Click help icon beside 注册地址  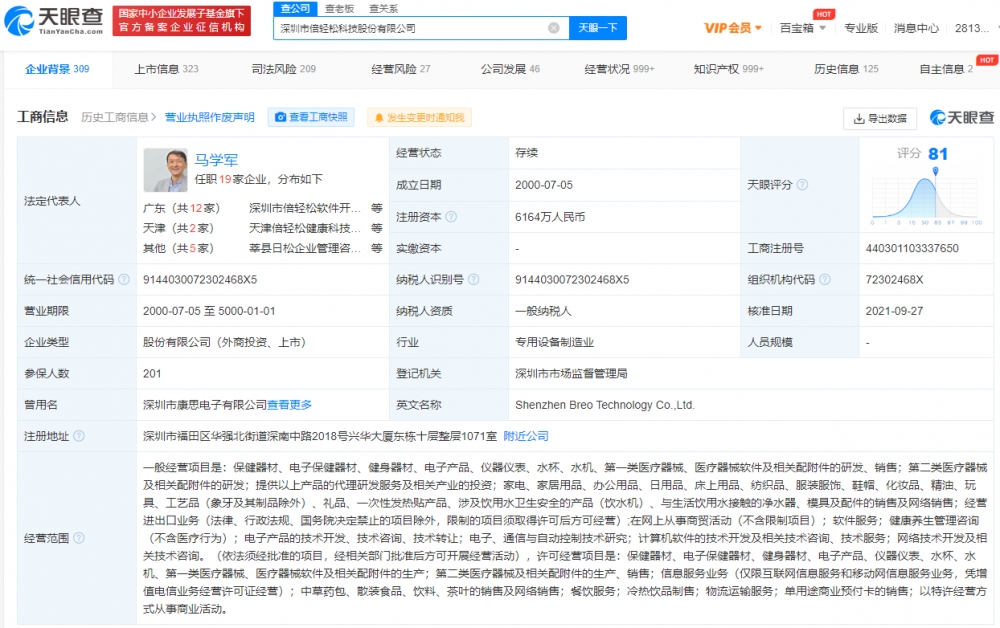[x=78, y=436]
